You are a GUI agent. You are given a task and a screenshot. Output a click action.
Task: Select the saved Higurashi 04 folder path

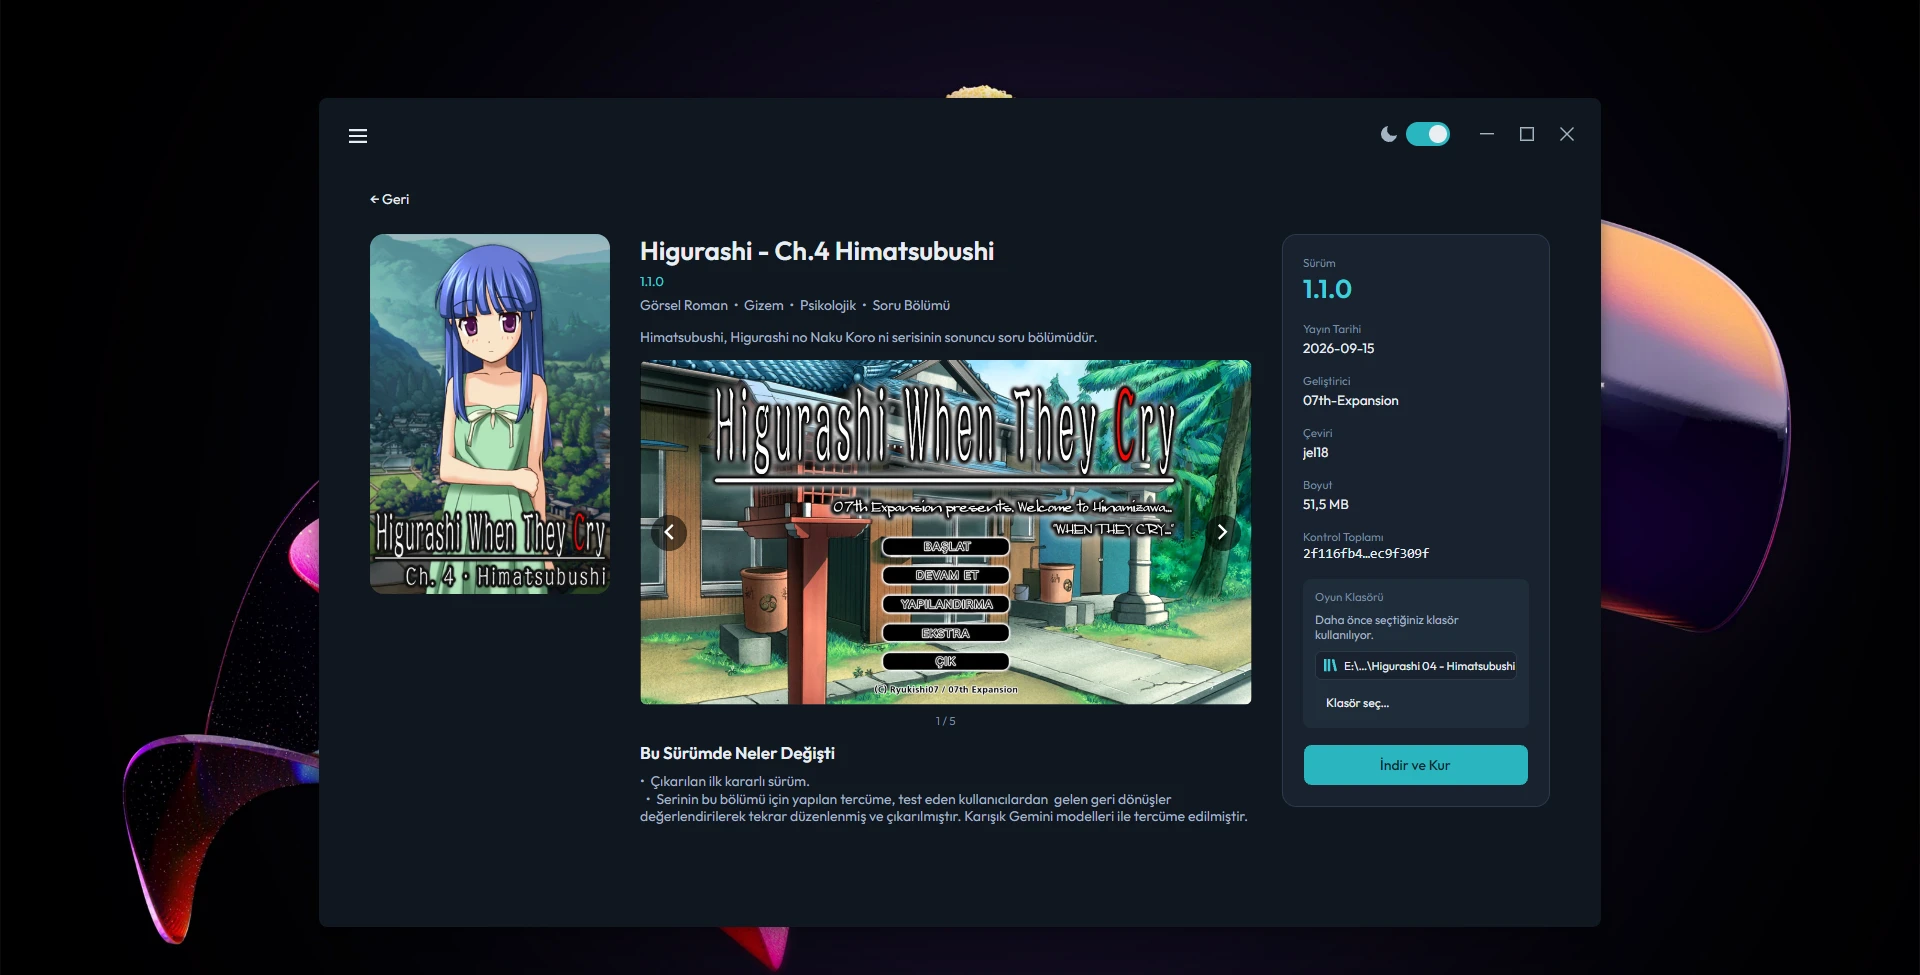[x=1416, y=666]
